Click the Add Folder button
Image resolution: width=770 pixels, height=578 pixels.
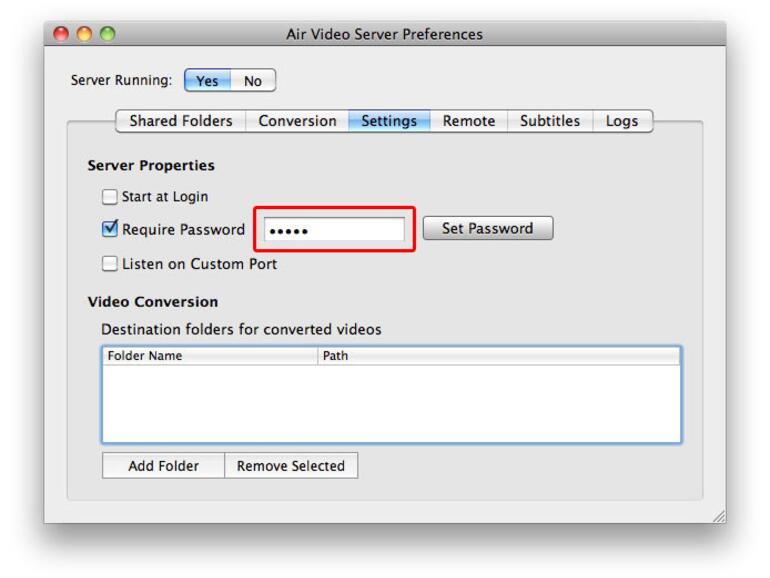(x=163, y=466)
